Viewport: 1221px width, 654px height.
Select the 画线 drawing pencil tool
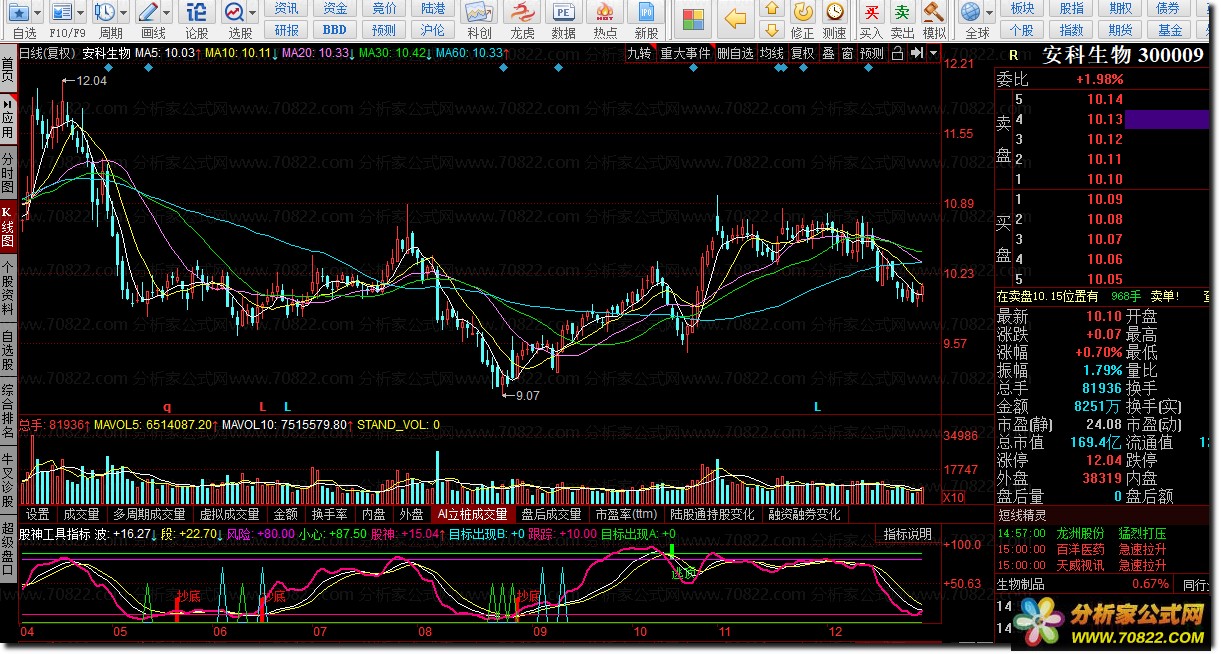pos(148,12)
